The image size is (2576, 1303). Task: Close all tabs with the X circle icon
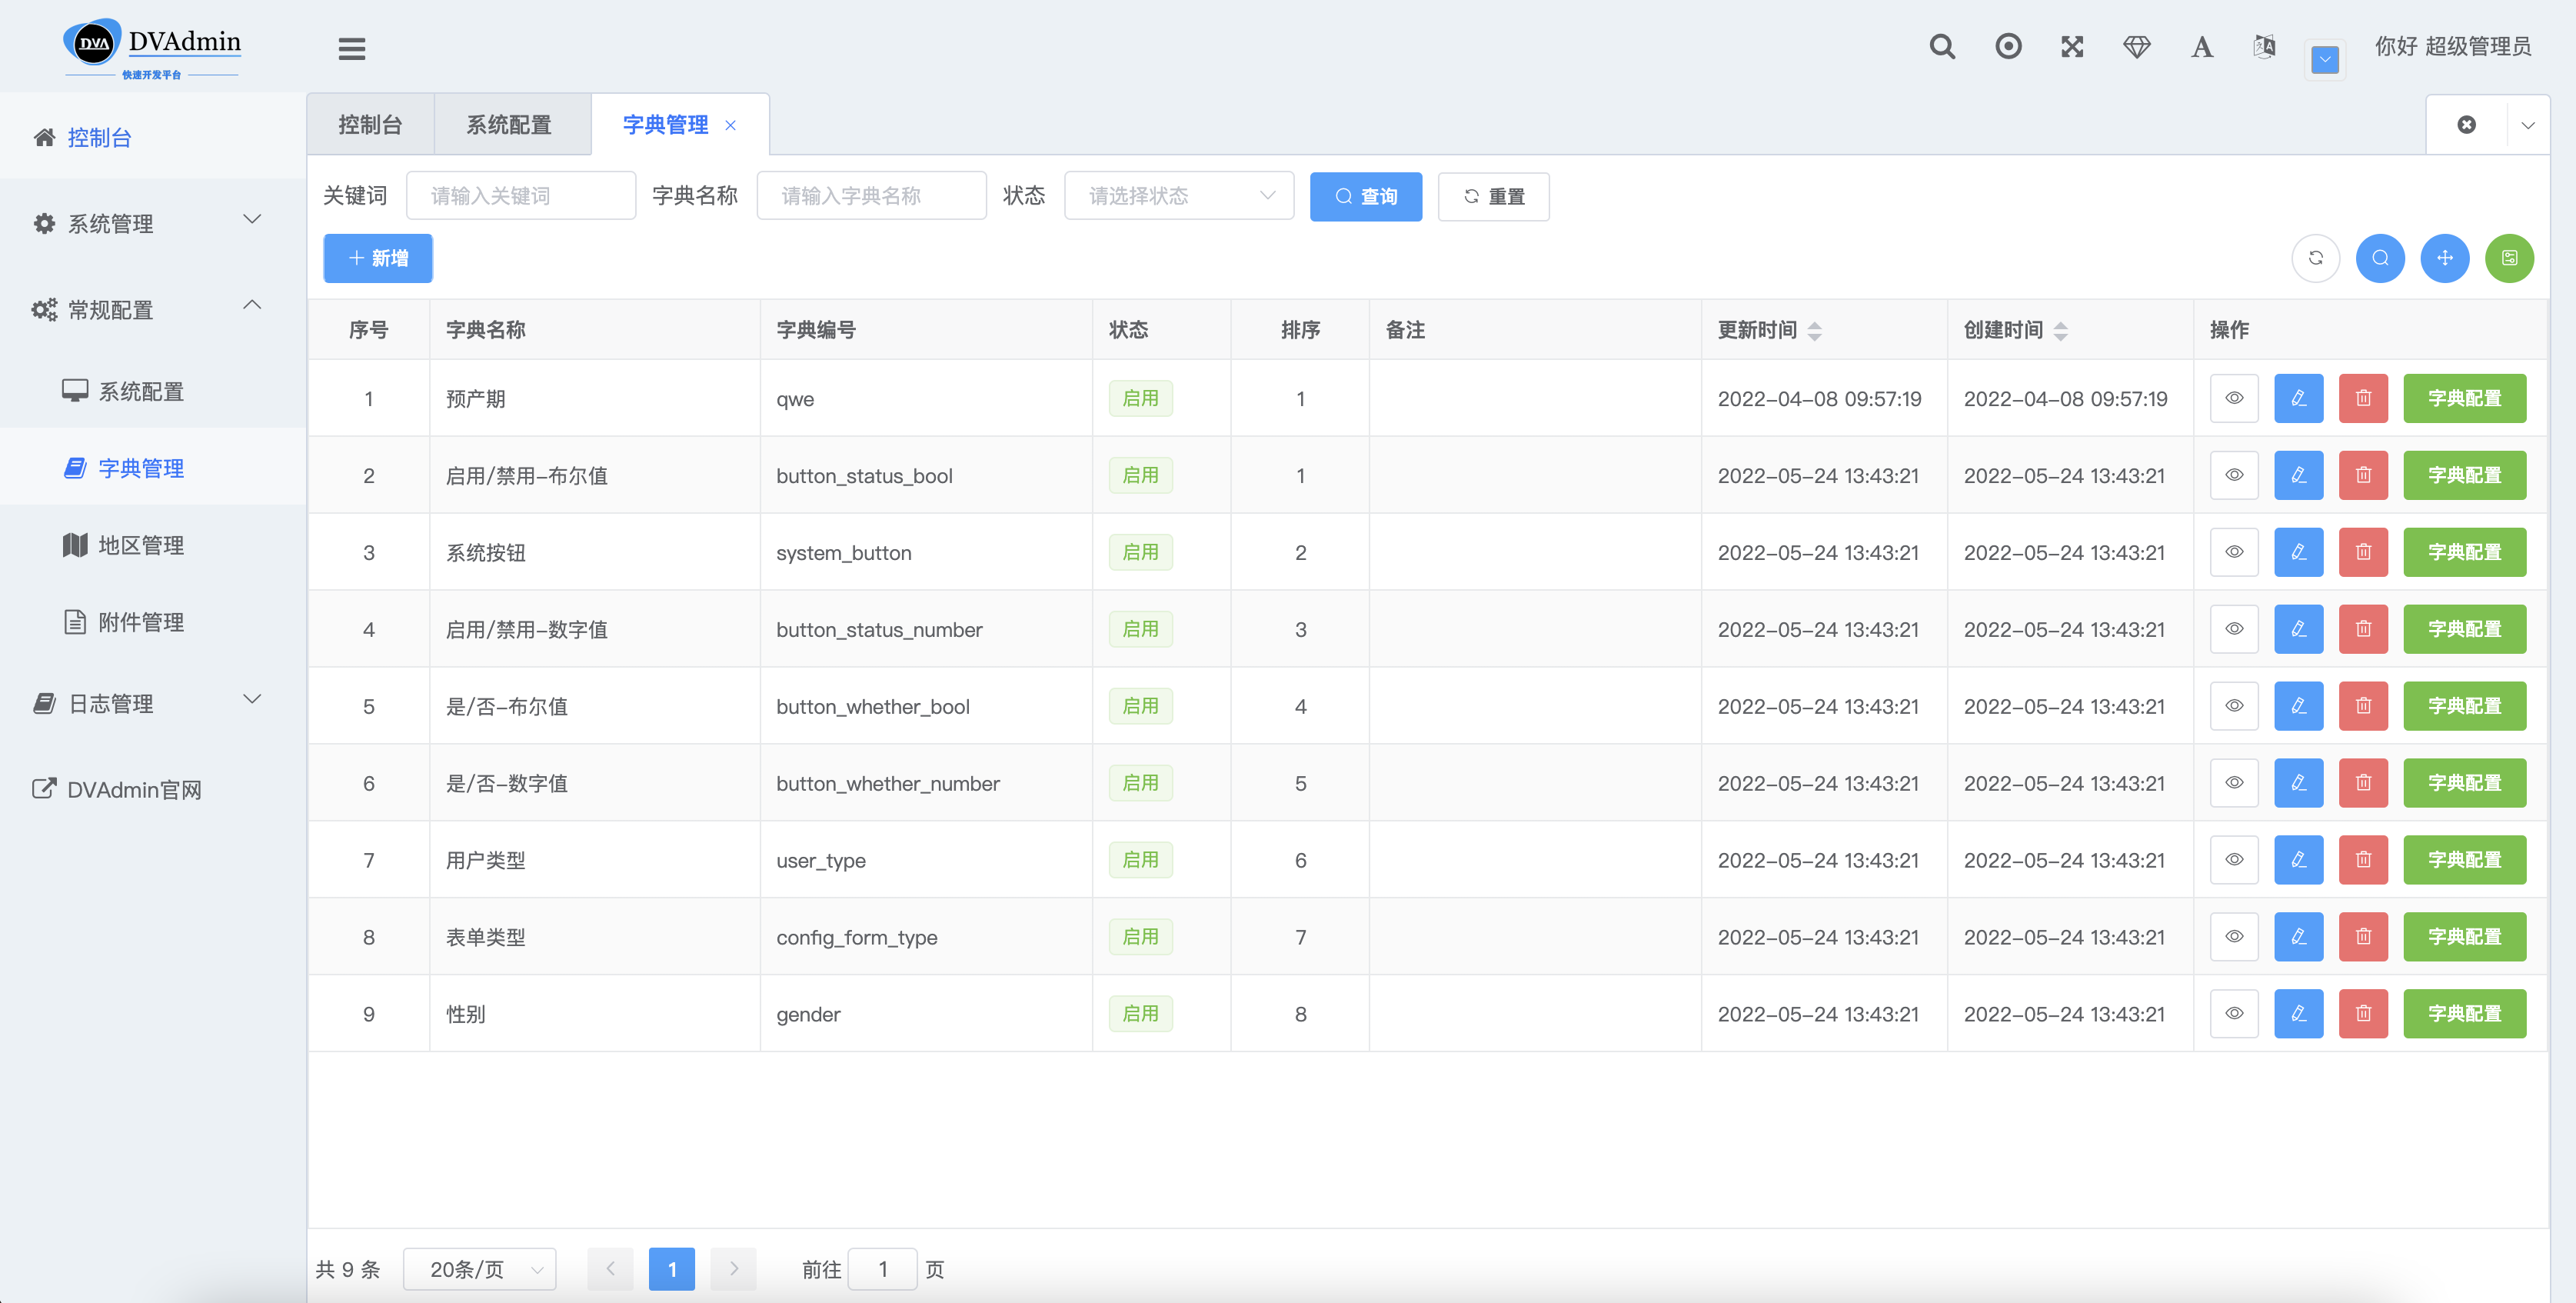coord(2466,125)
